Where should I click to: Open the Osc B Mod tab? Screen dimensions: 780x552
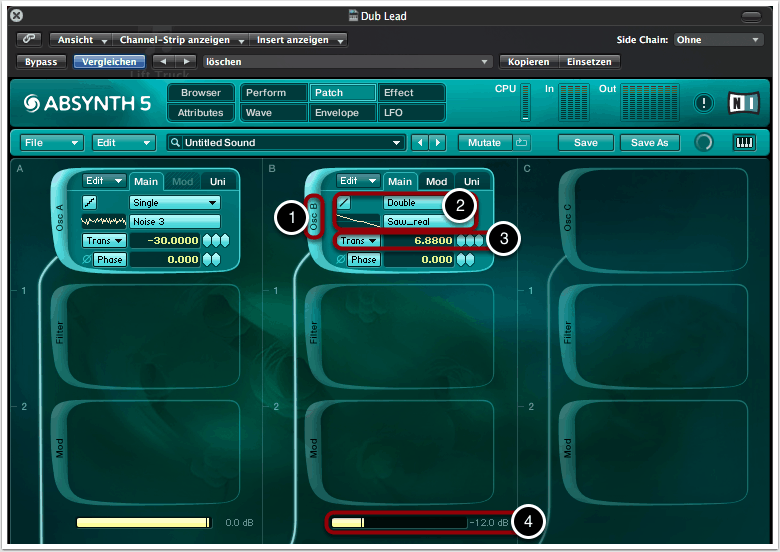tap(436, 182)
